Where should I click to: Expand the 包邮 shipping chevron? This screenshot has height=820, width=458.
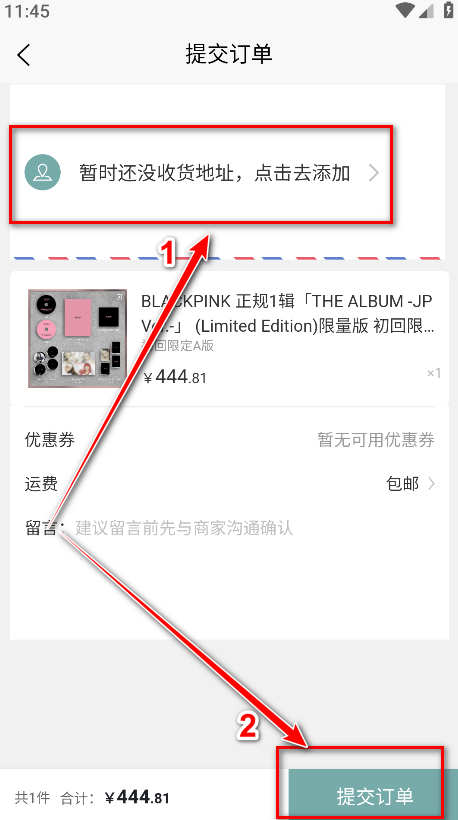coord(431,484)
